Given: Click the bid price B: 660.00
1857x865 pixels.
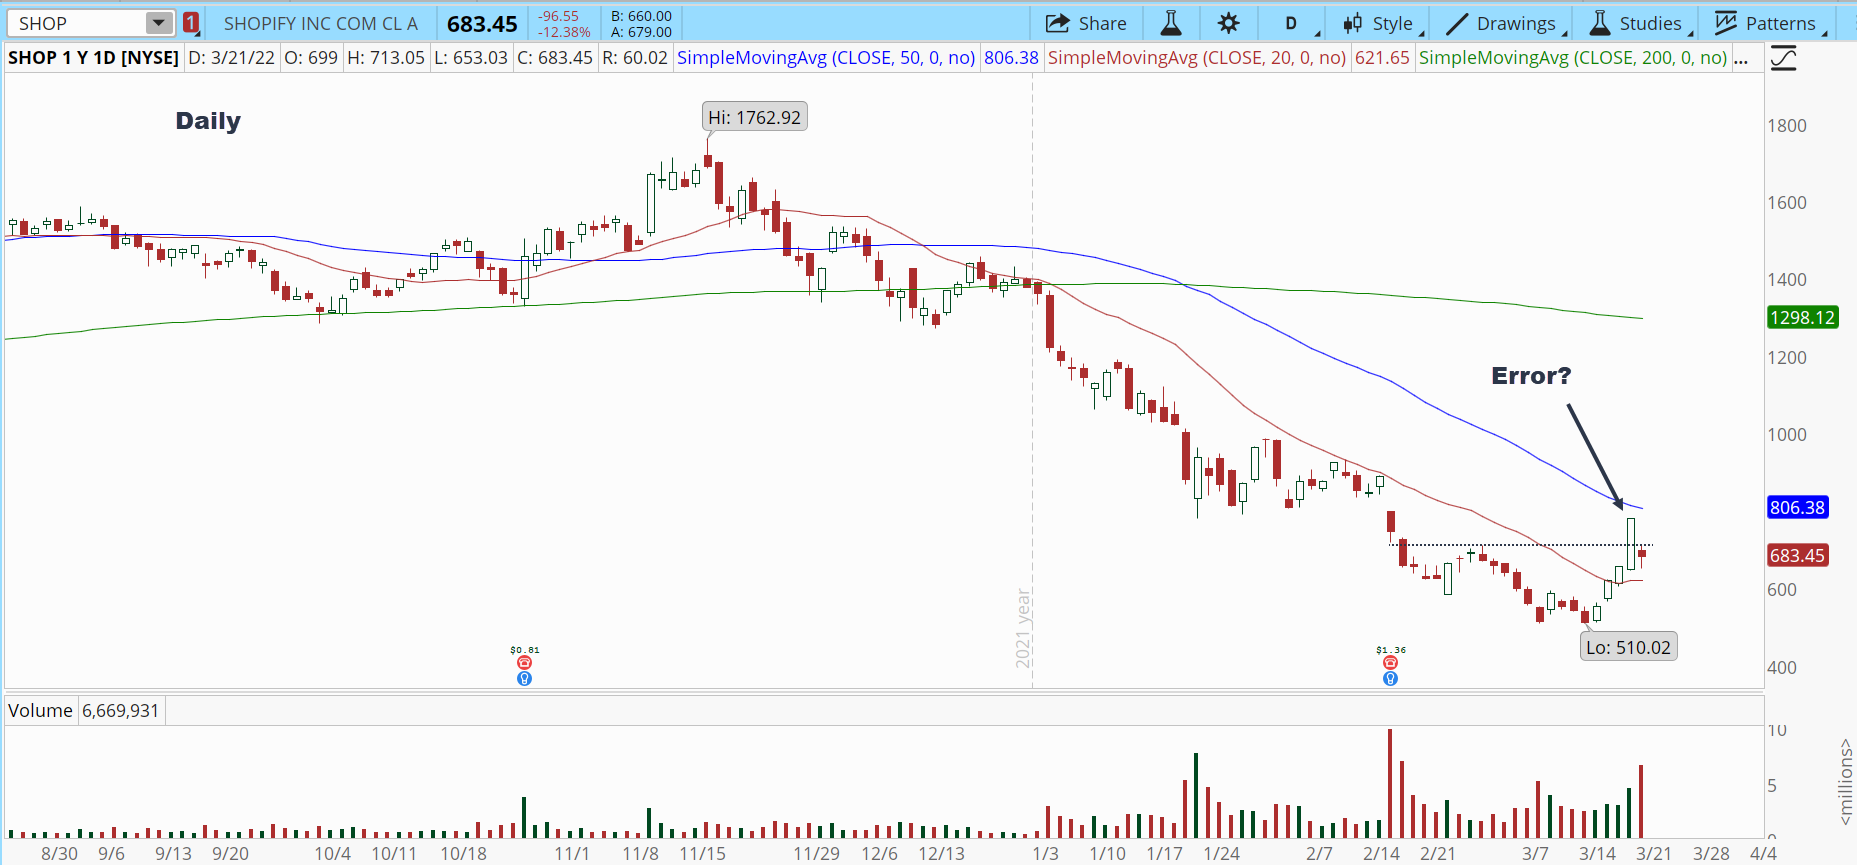Looking at the screenshot, I should coord(641,16).
